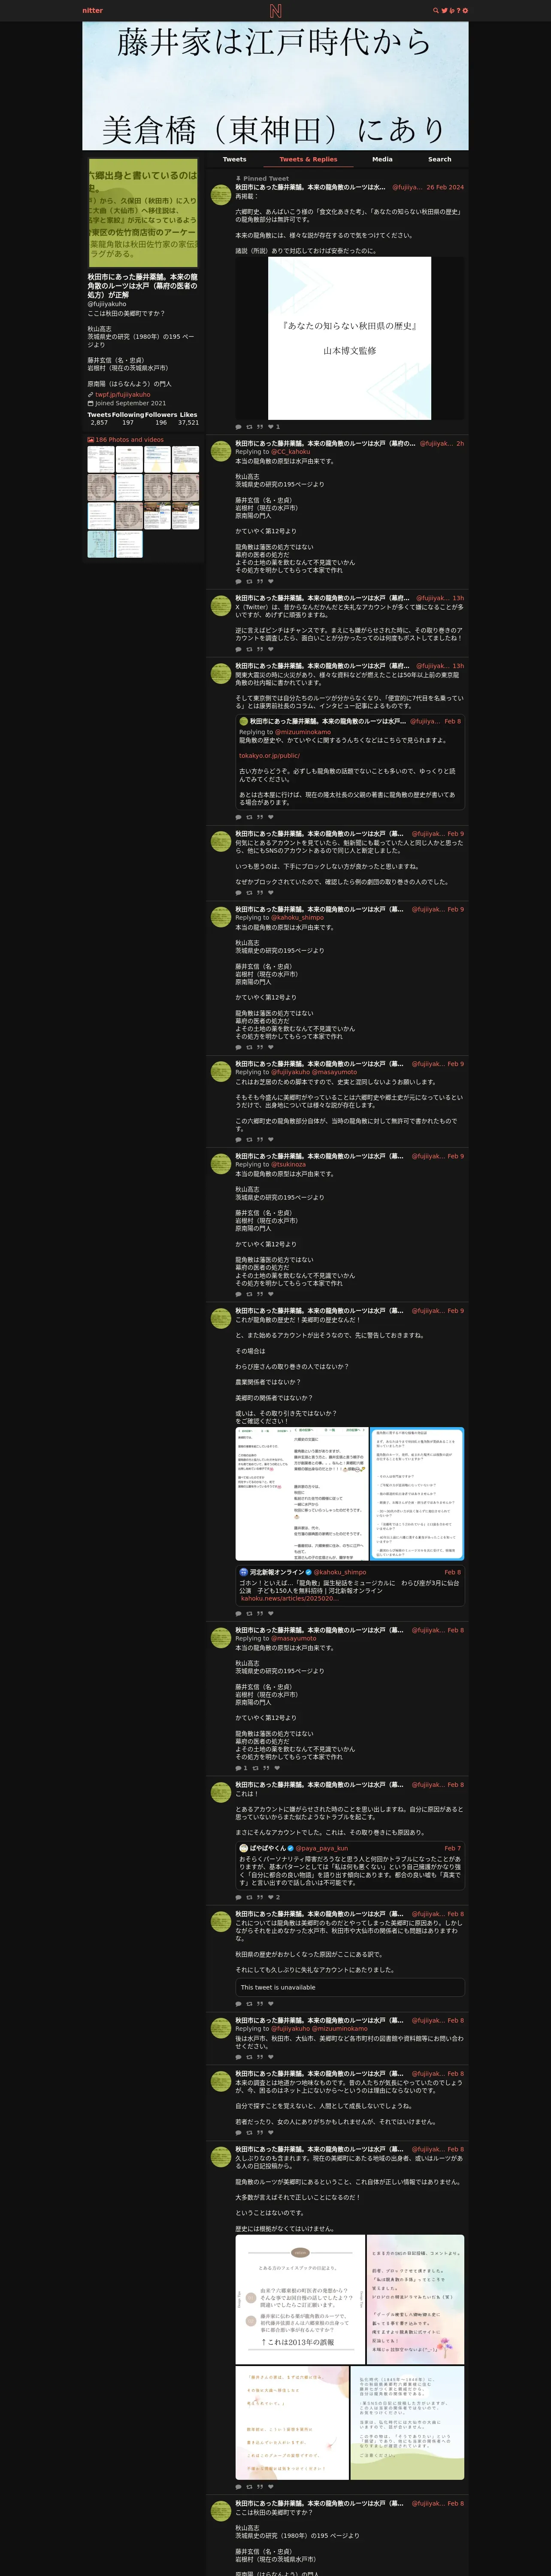
Task: Click the This tweet is unavailable box
Action: (350, 1987)
